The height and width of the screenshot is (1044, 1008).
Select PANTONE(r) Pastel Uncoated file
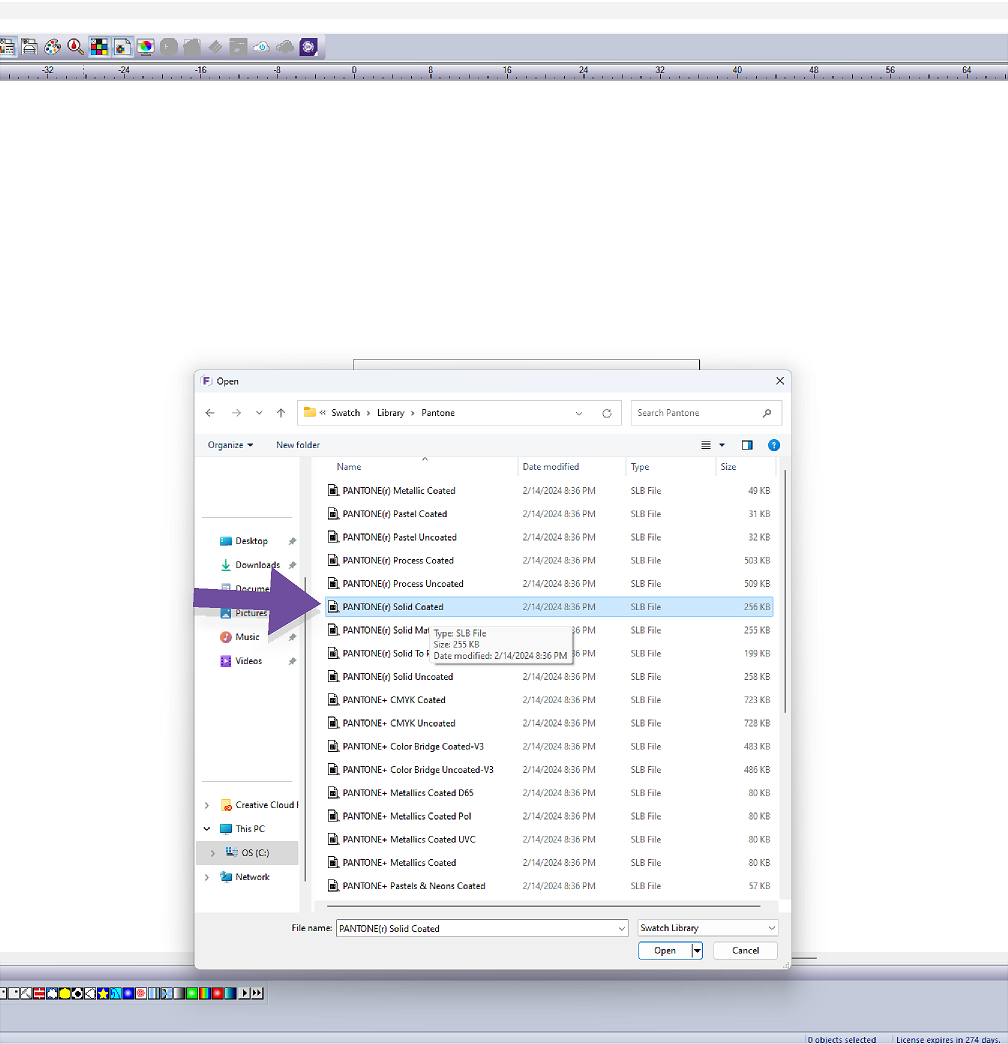tap(549, 537)
